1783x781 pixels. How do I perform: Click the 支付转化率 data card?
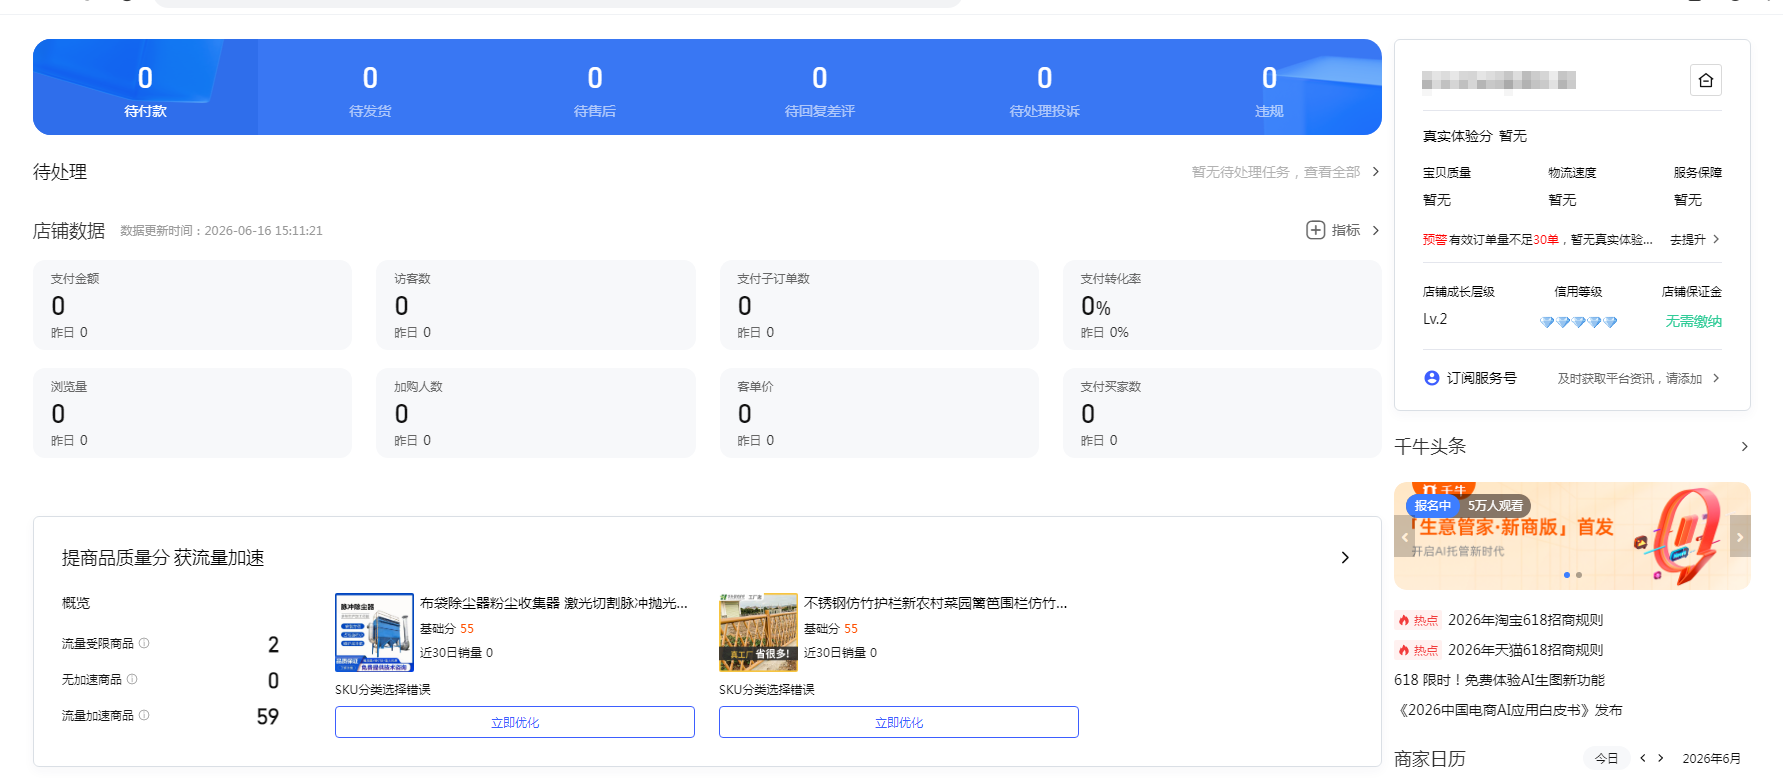1222,305
